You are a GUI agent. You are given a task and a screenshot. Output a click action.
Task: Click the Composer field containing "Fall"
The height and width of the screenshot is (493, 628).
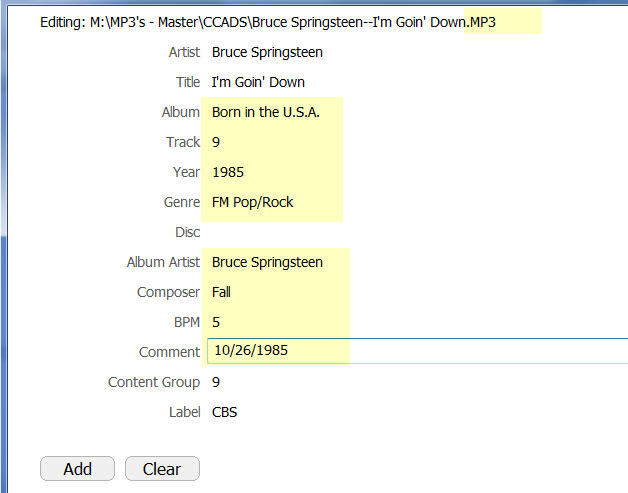coord(222,292)
